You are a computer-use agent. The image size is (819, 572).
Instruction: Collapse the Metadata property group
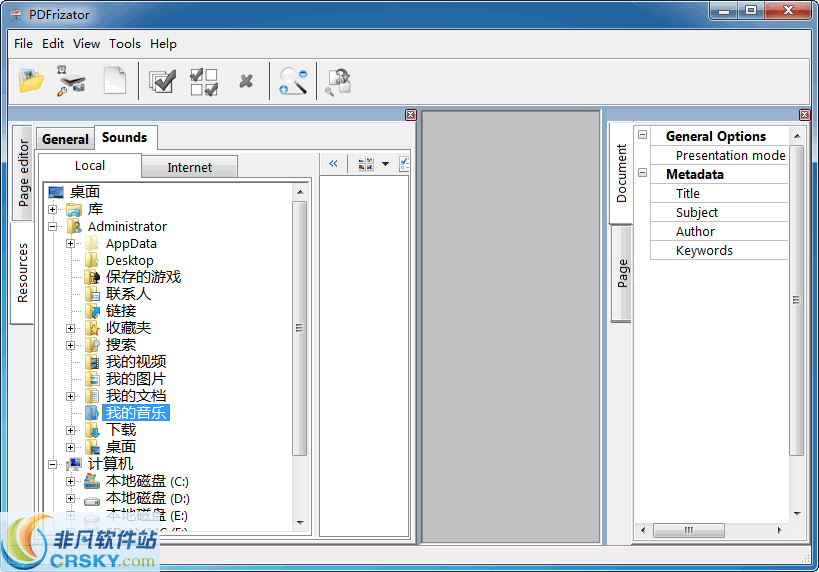tap(642, 174)
